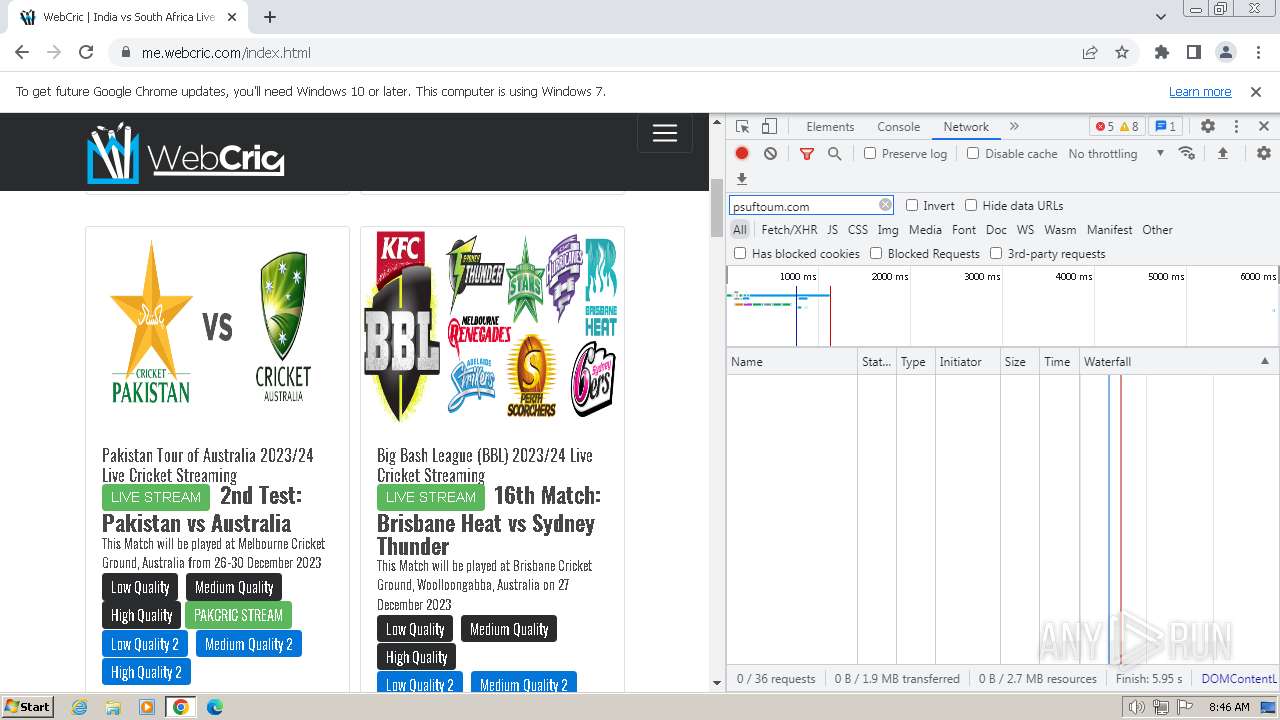The width and height of the screenshot is (1280, 720).
Task: Click the DevTools inspect element picker icon
Action: click(742, 127)
